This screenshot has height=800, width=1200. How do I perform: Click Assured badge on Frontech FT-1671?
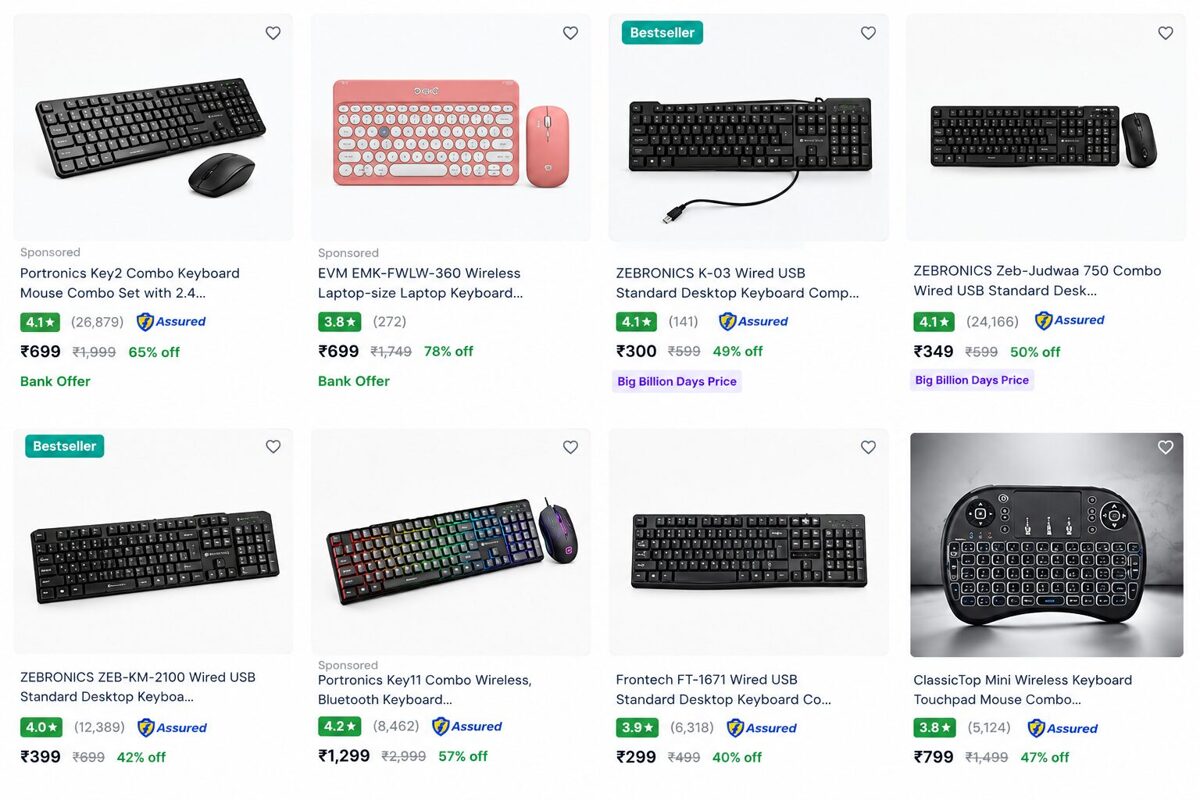762,728
